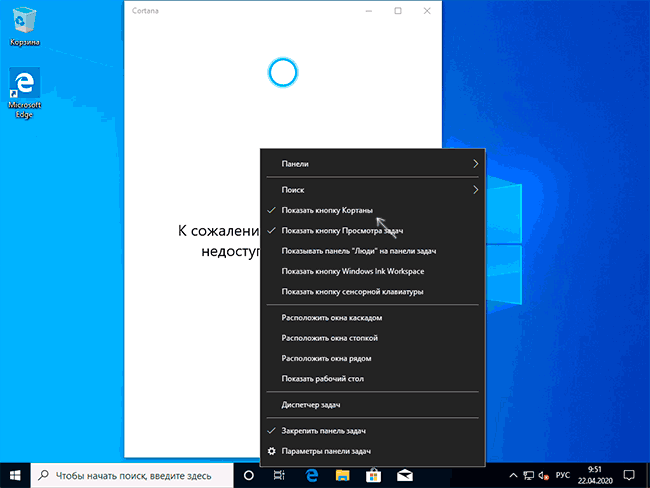The width and height of the screenshot is (650, 488).
Task: Minimize the Cortana window
Action: click(x=369, y=11)
